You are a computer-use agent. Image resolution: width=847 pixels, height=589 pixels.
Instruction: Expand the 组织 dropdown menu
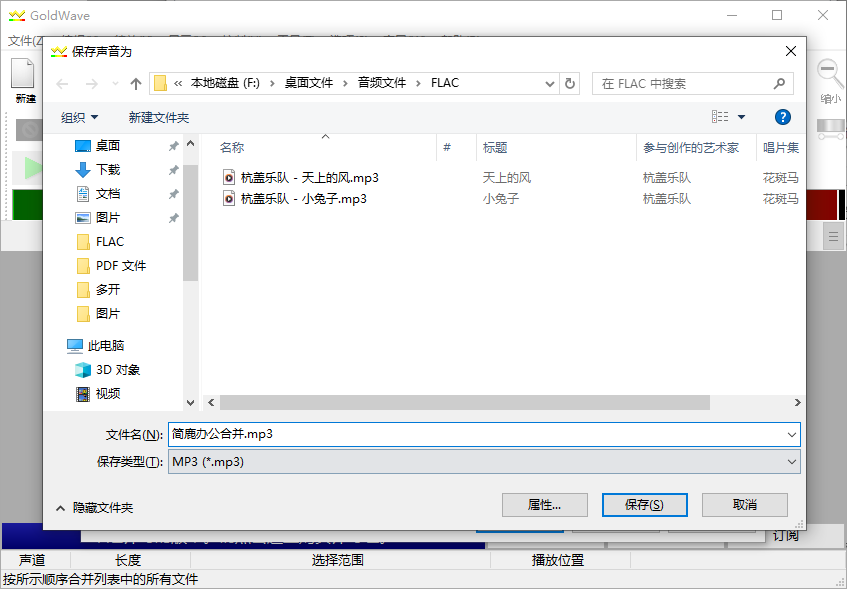pos(78,117)
